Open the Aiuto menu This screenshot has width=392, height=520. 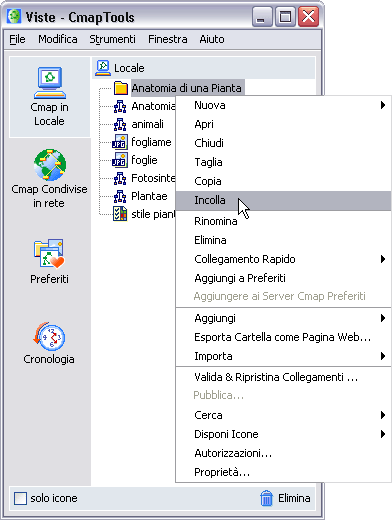tap(212, 39)
